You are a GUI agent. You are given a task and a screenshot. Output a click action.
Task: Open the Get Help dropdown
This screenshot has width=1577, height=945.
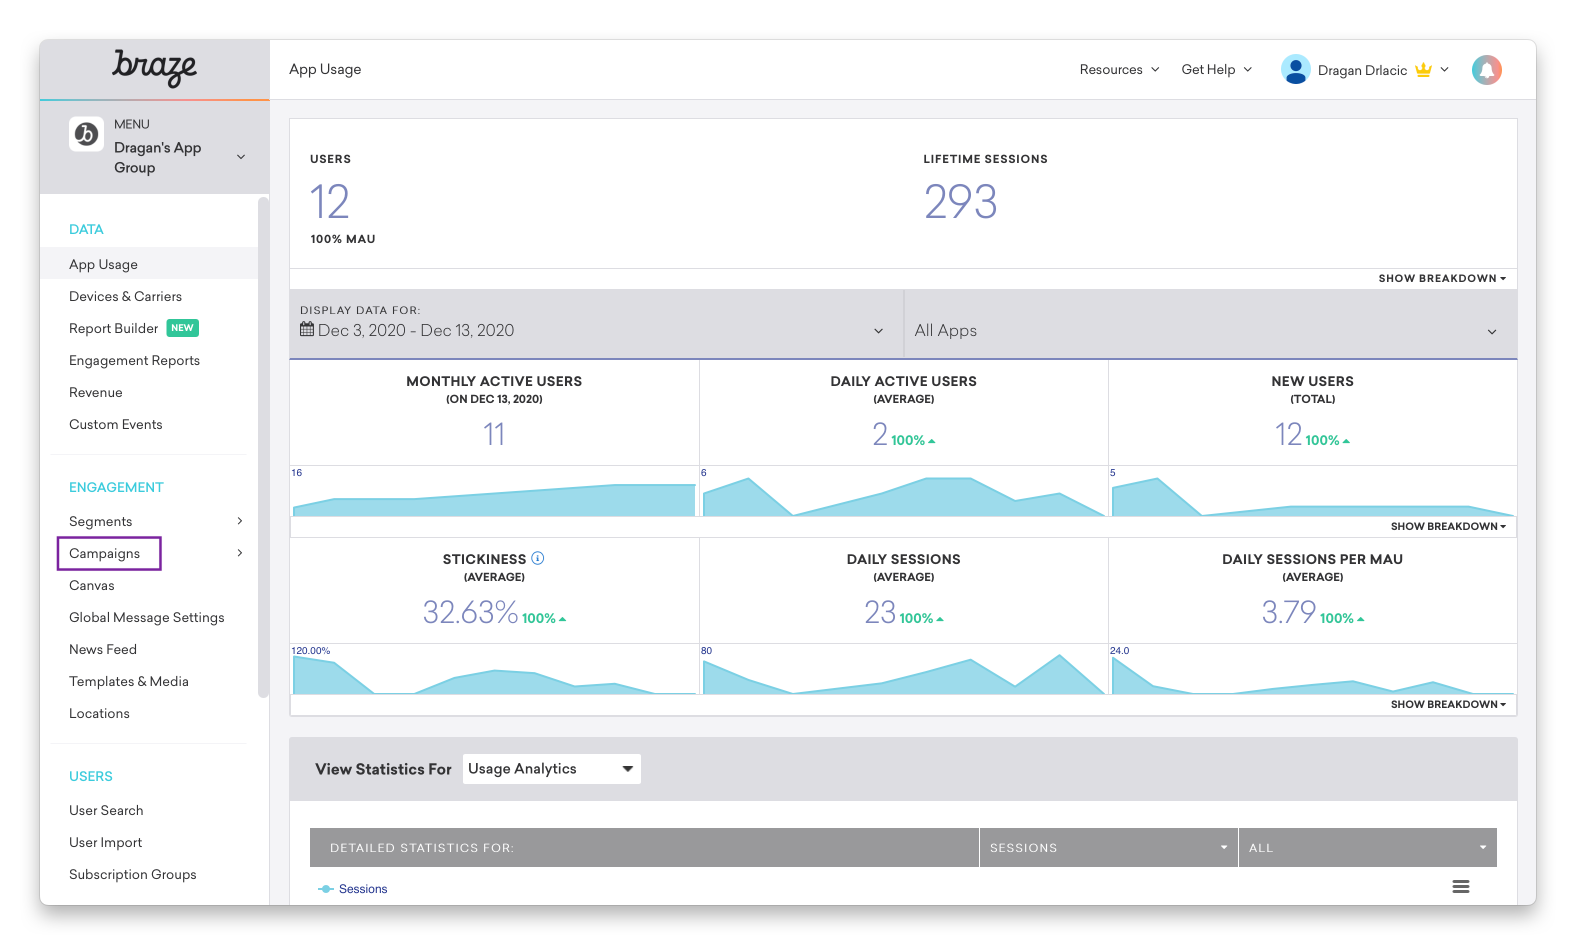pyautogui.click(x=1216, y=69)
